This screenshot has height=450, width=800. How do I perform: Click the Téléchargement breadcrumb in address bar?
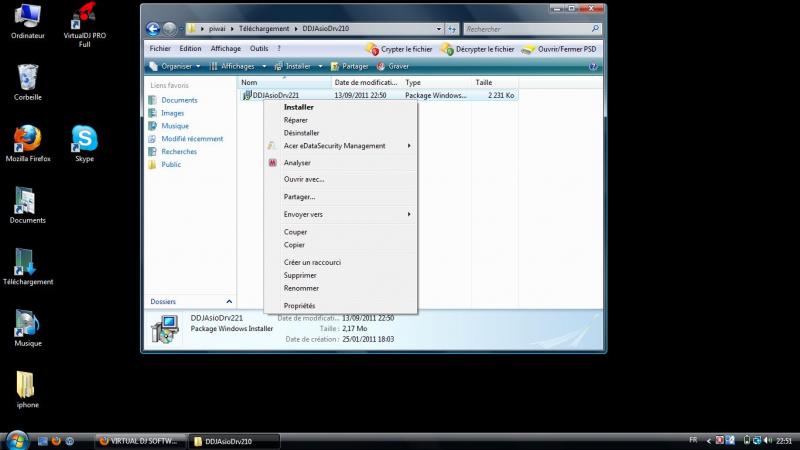pyautogui.click(x=264, y=29)
